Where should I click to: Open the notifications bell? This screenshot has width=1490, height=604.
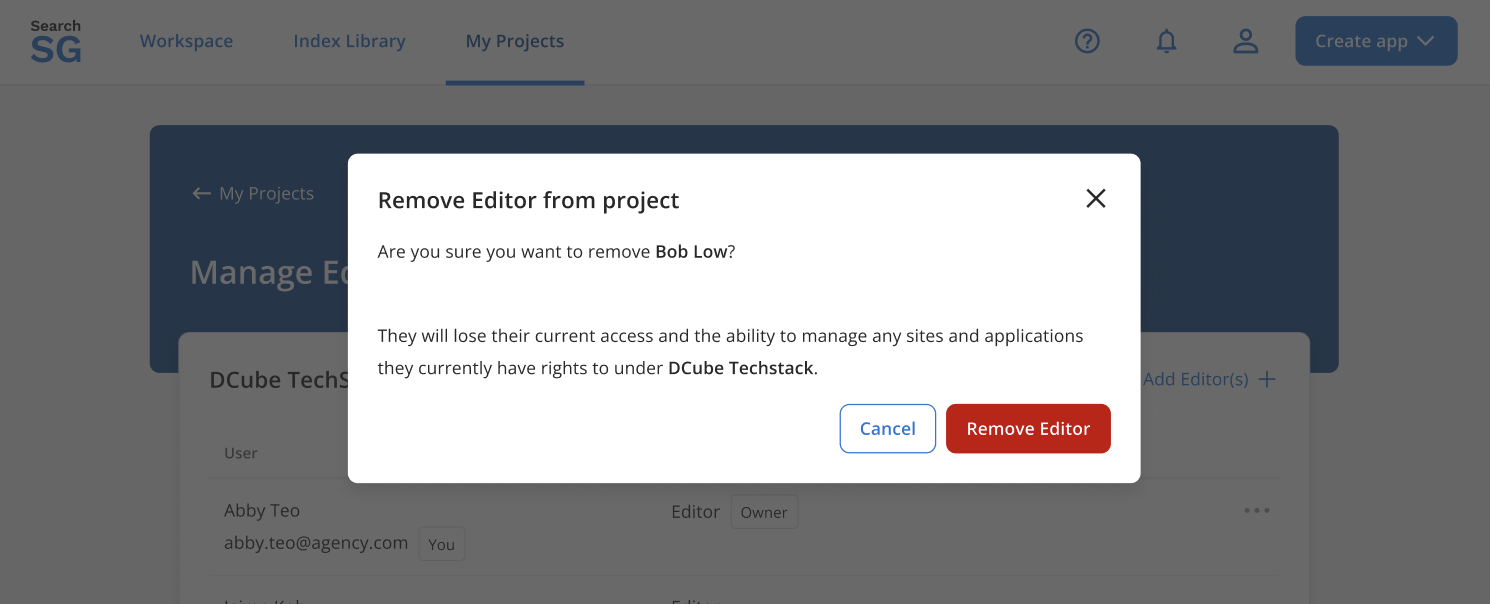click(x=1166, y=41)
